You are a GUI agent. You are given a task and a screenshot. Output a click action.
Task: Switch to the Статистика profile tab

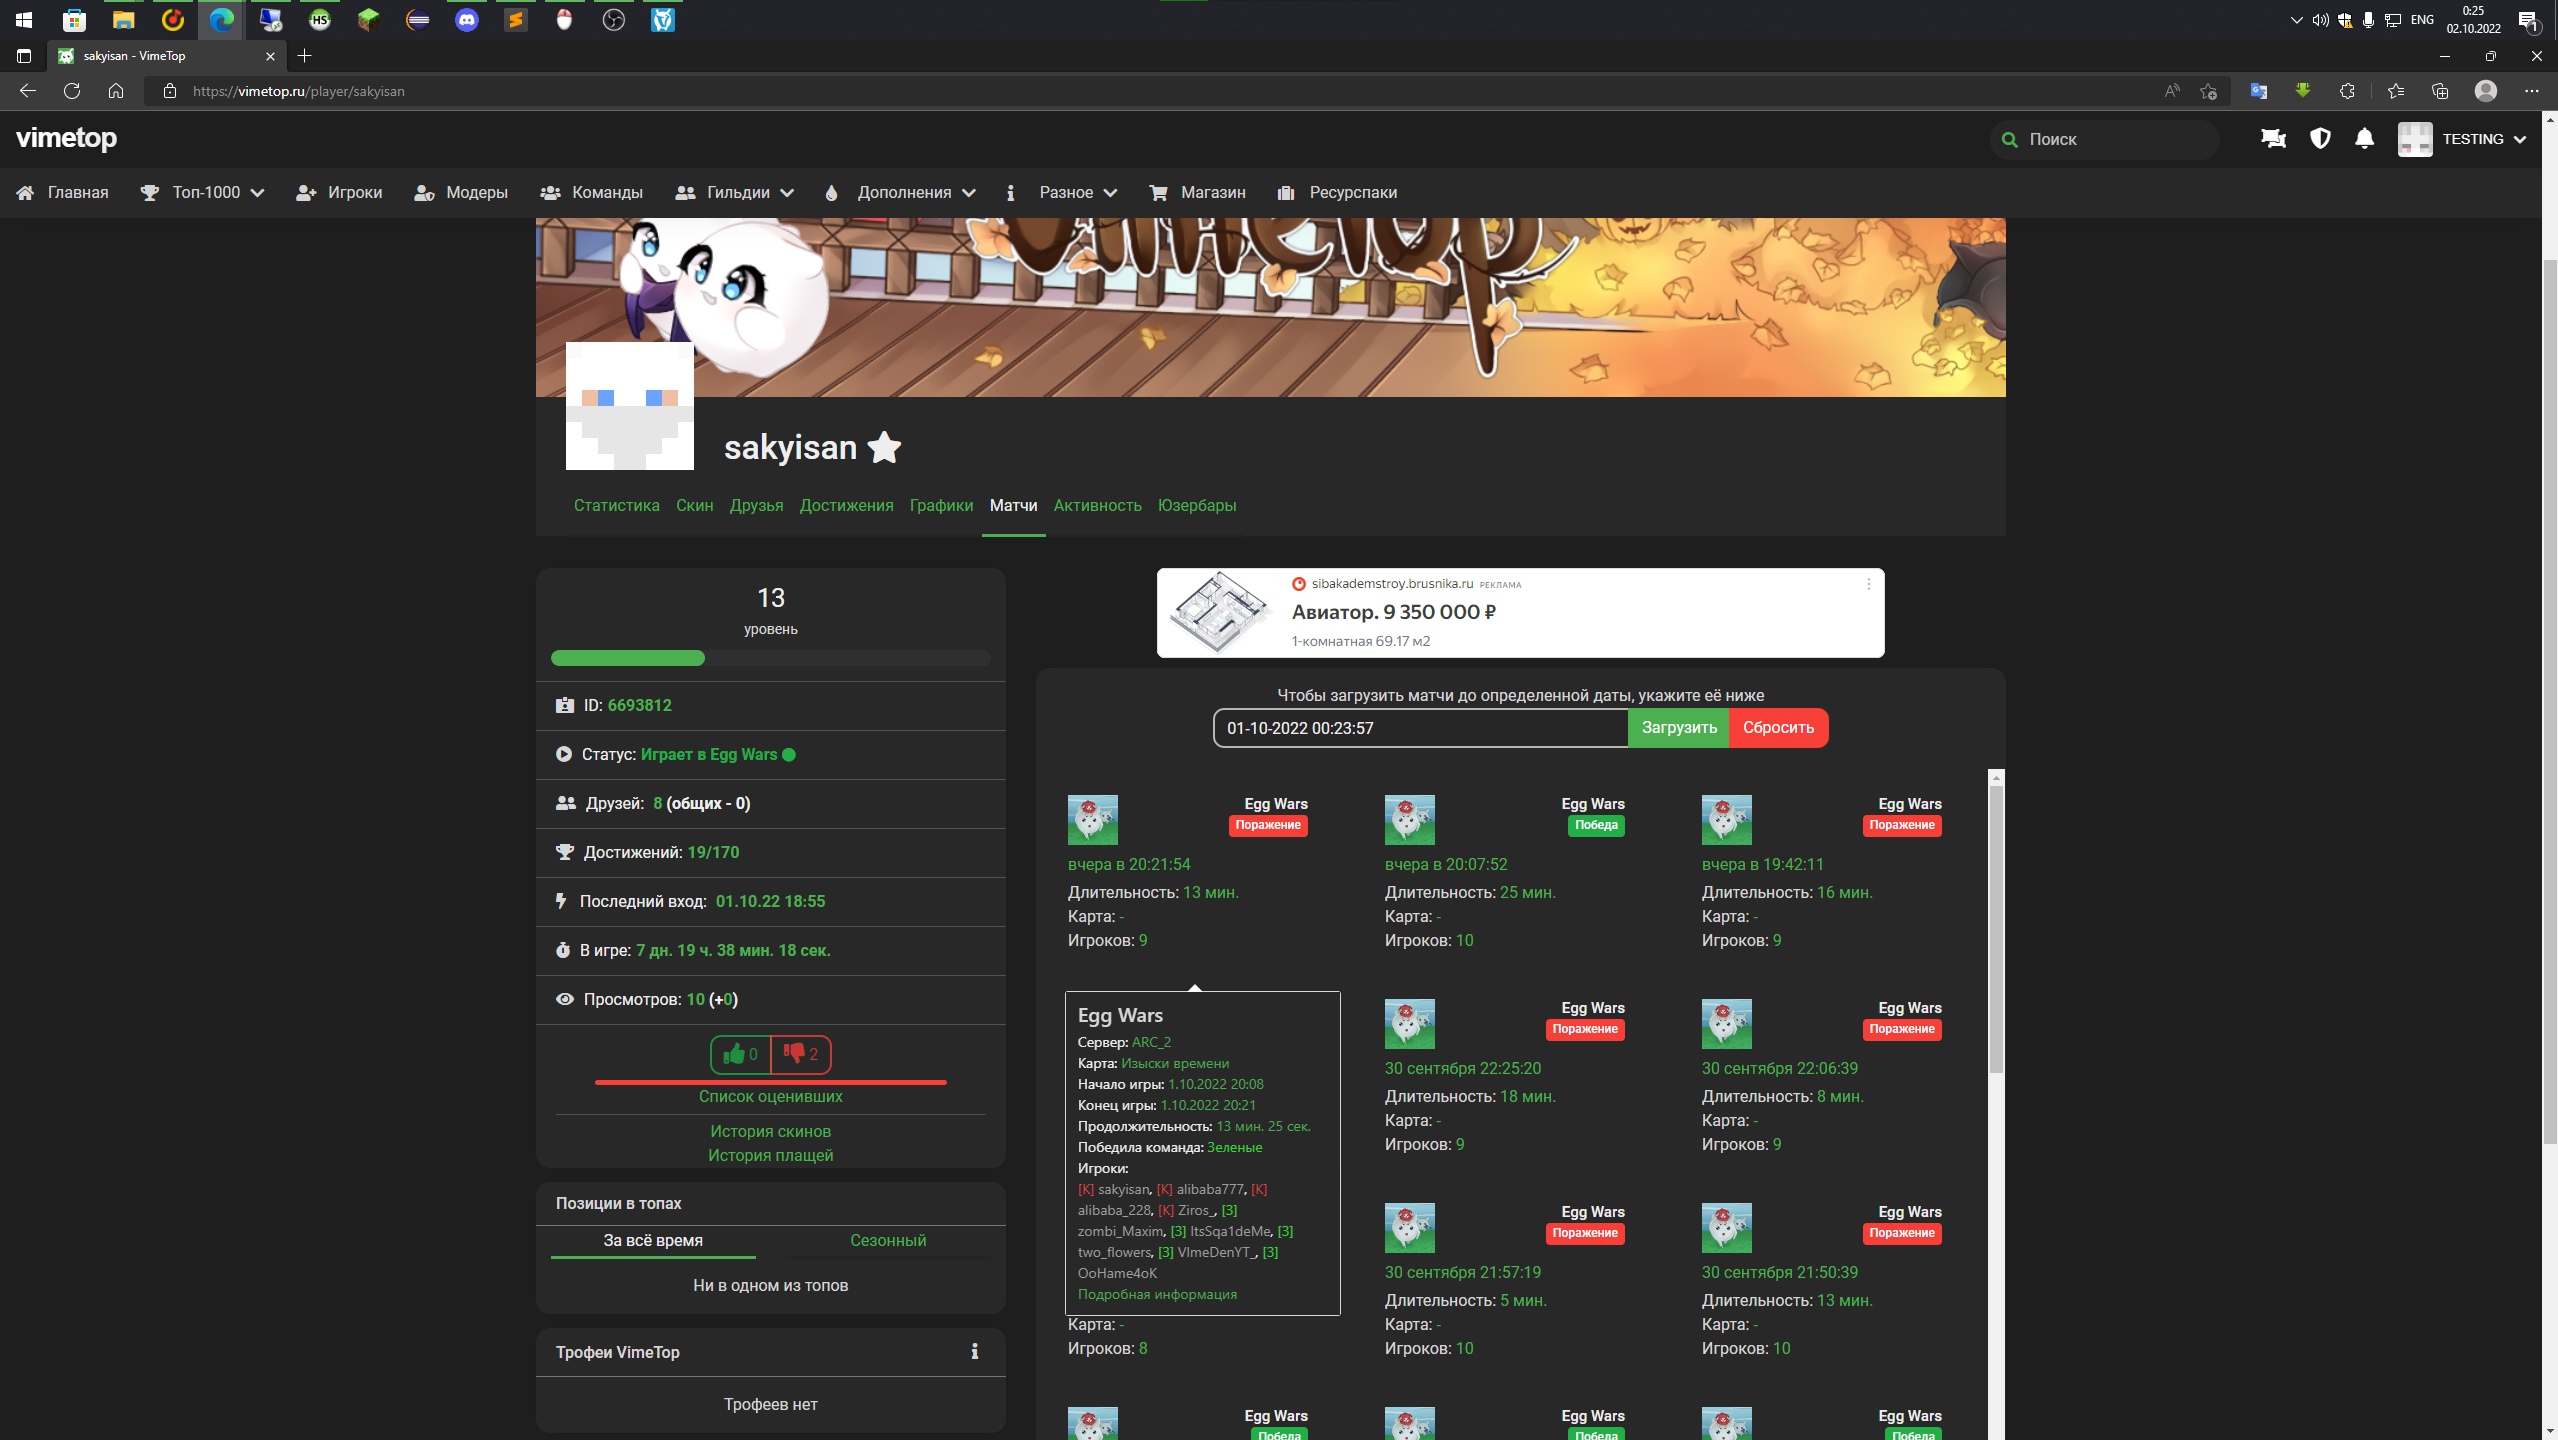[616, 505]
